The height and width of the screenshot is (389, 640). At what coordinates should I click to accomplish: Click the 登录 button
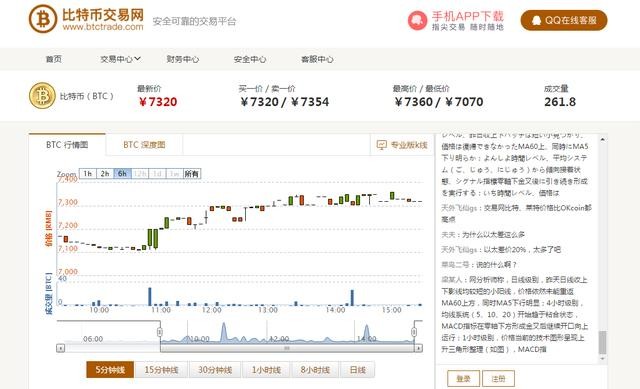[463, 378]
